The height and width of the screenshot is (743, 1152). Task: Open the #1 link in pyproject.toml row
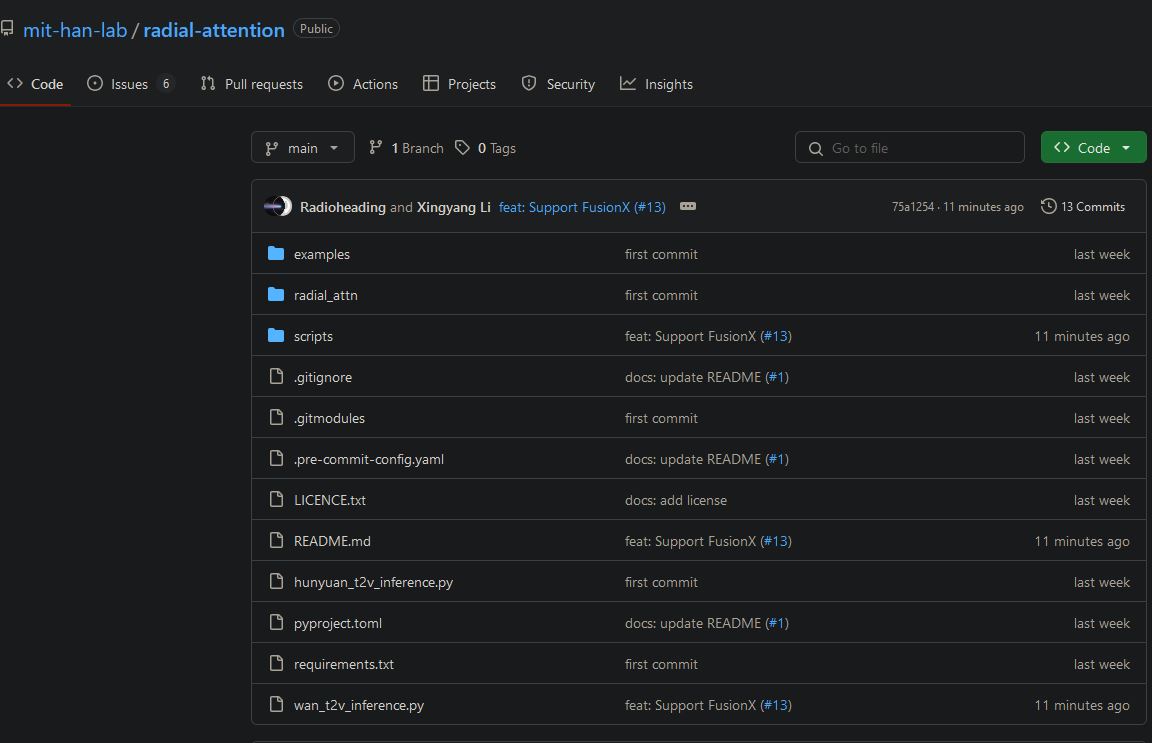click(777, 623)
